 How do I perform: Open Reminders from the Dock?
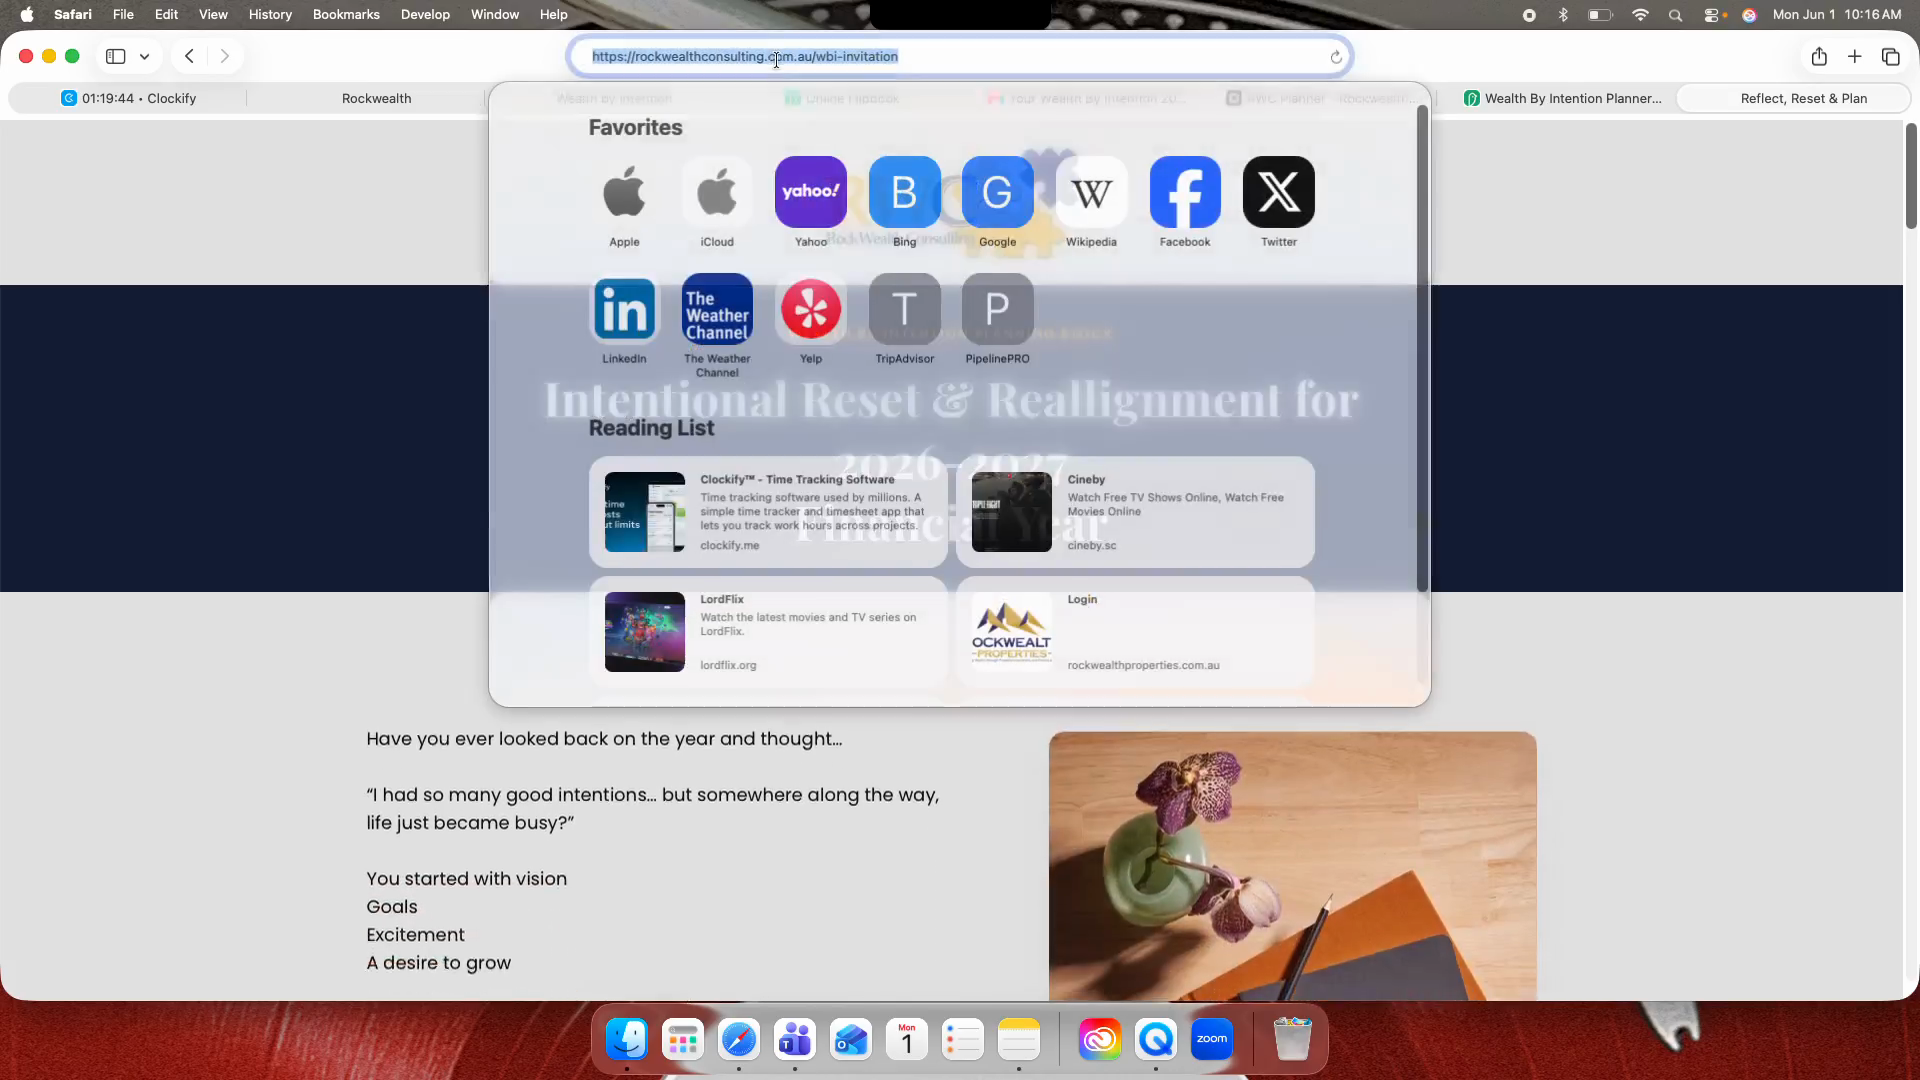click(963, 1040)
